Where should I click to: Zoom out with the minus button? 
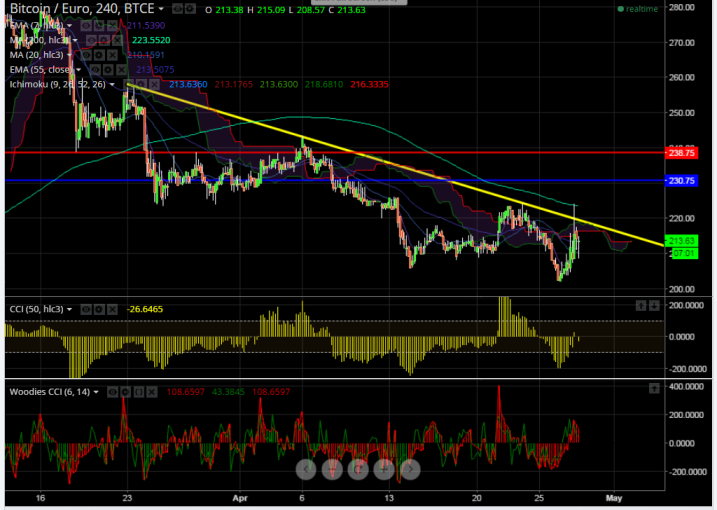pos(332,469)
